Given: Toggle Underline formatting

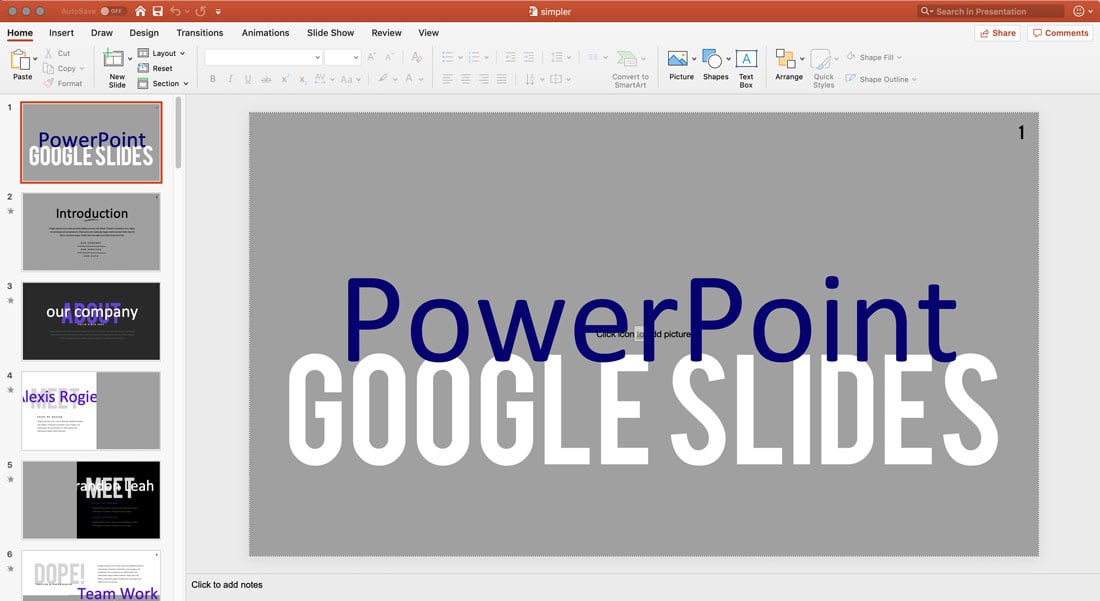Looking at the screenshot, I should [248, 79].
